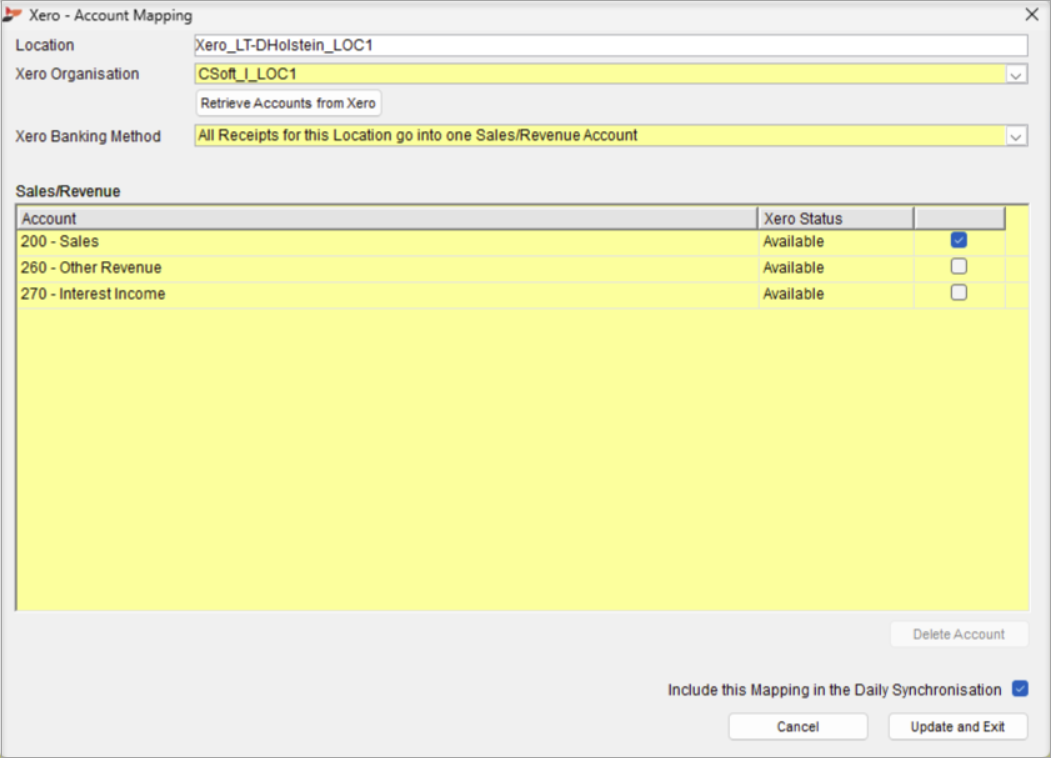1051x758 pixels.
Task: Click the All Receipts banking method text
Action: (418, 135)
